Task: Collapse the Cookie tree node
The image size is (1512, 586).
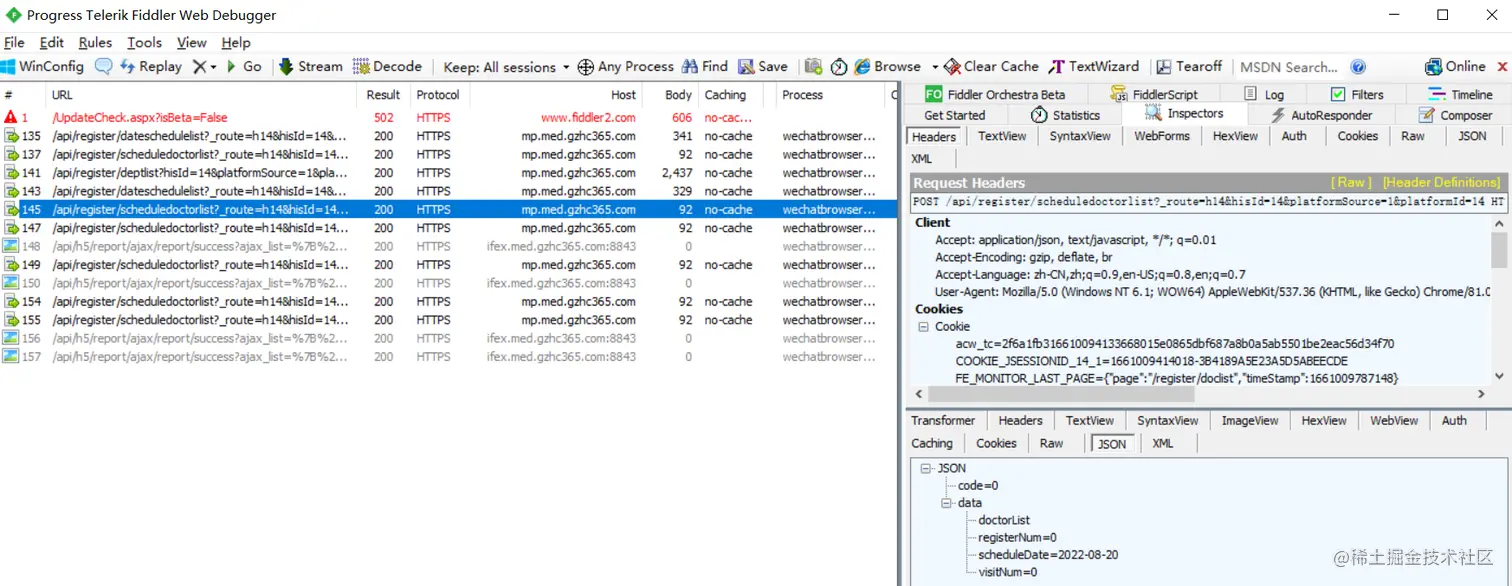Action: [x=921, y=327]
